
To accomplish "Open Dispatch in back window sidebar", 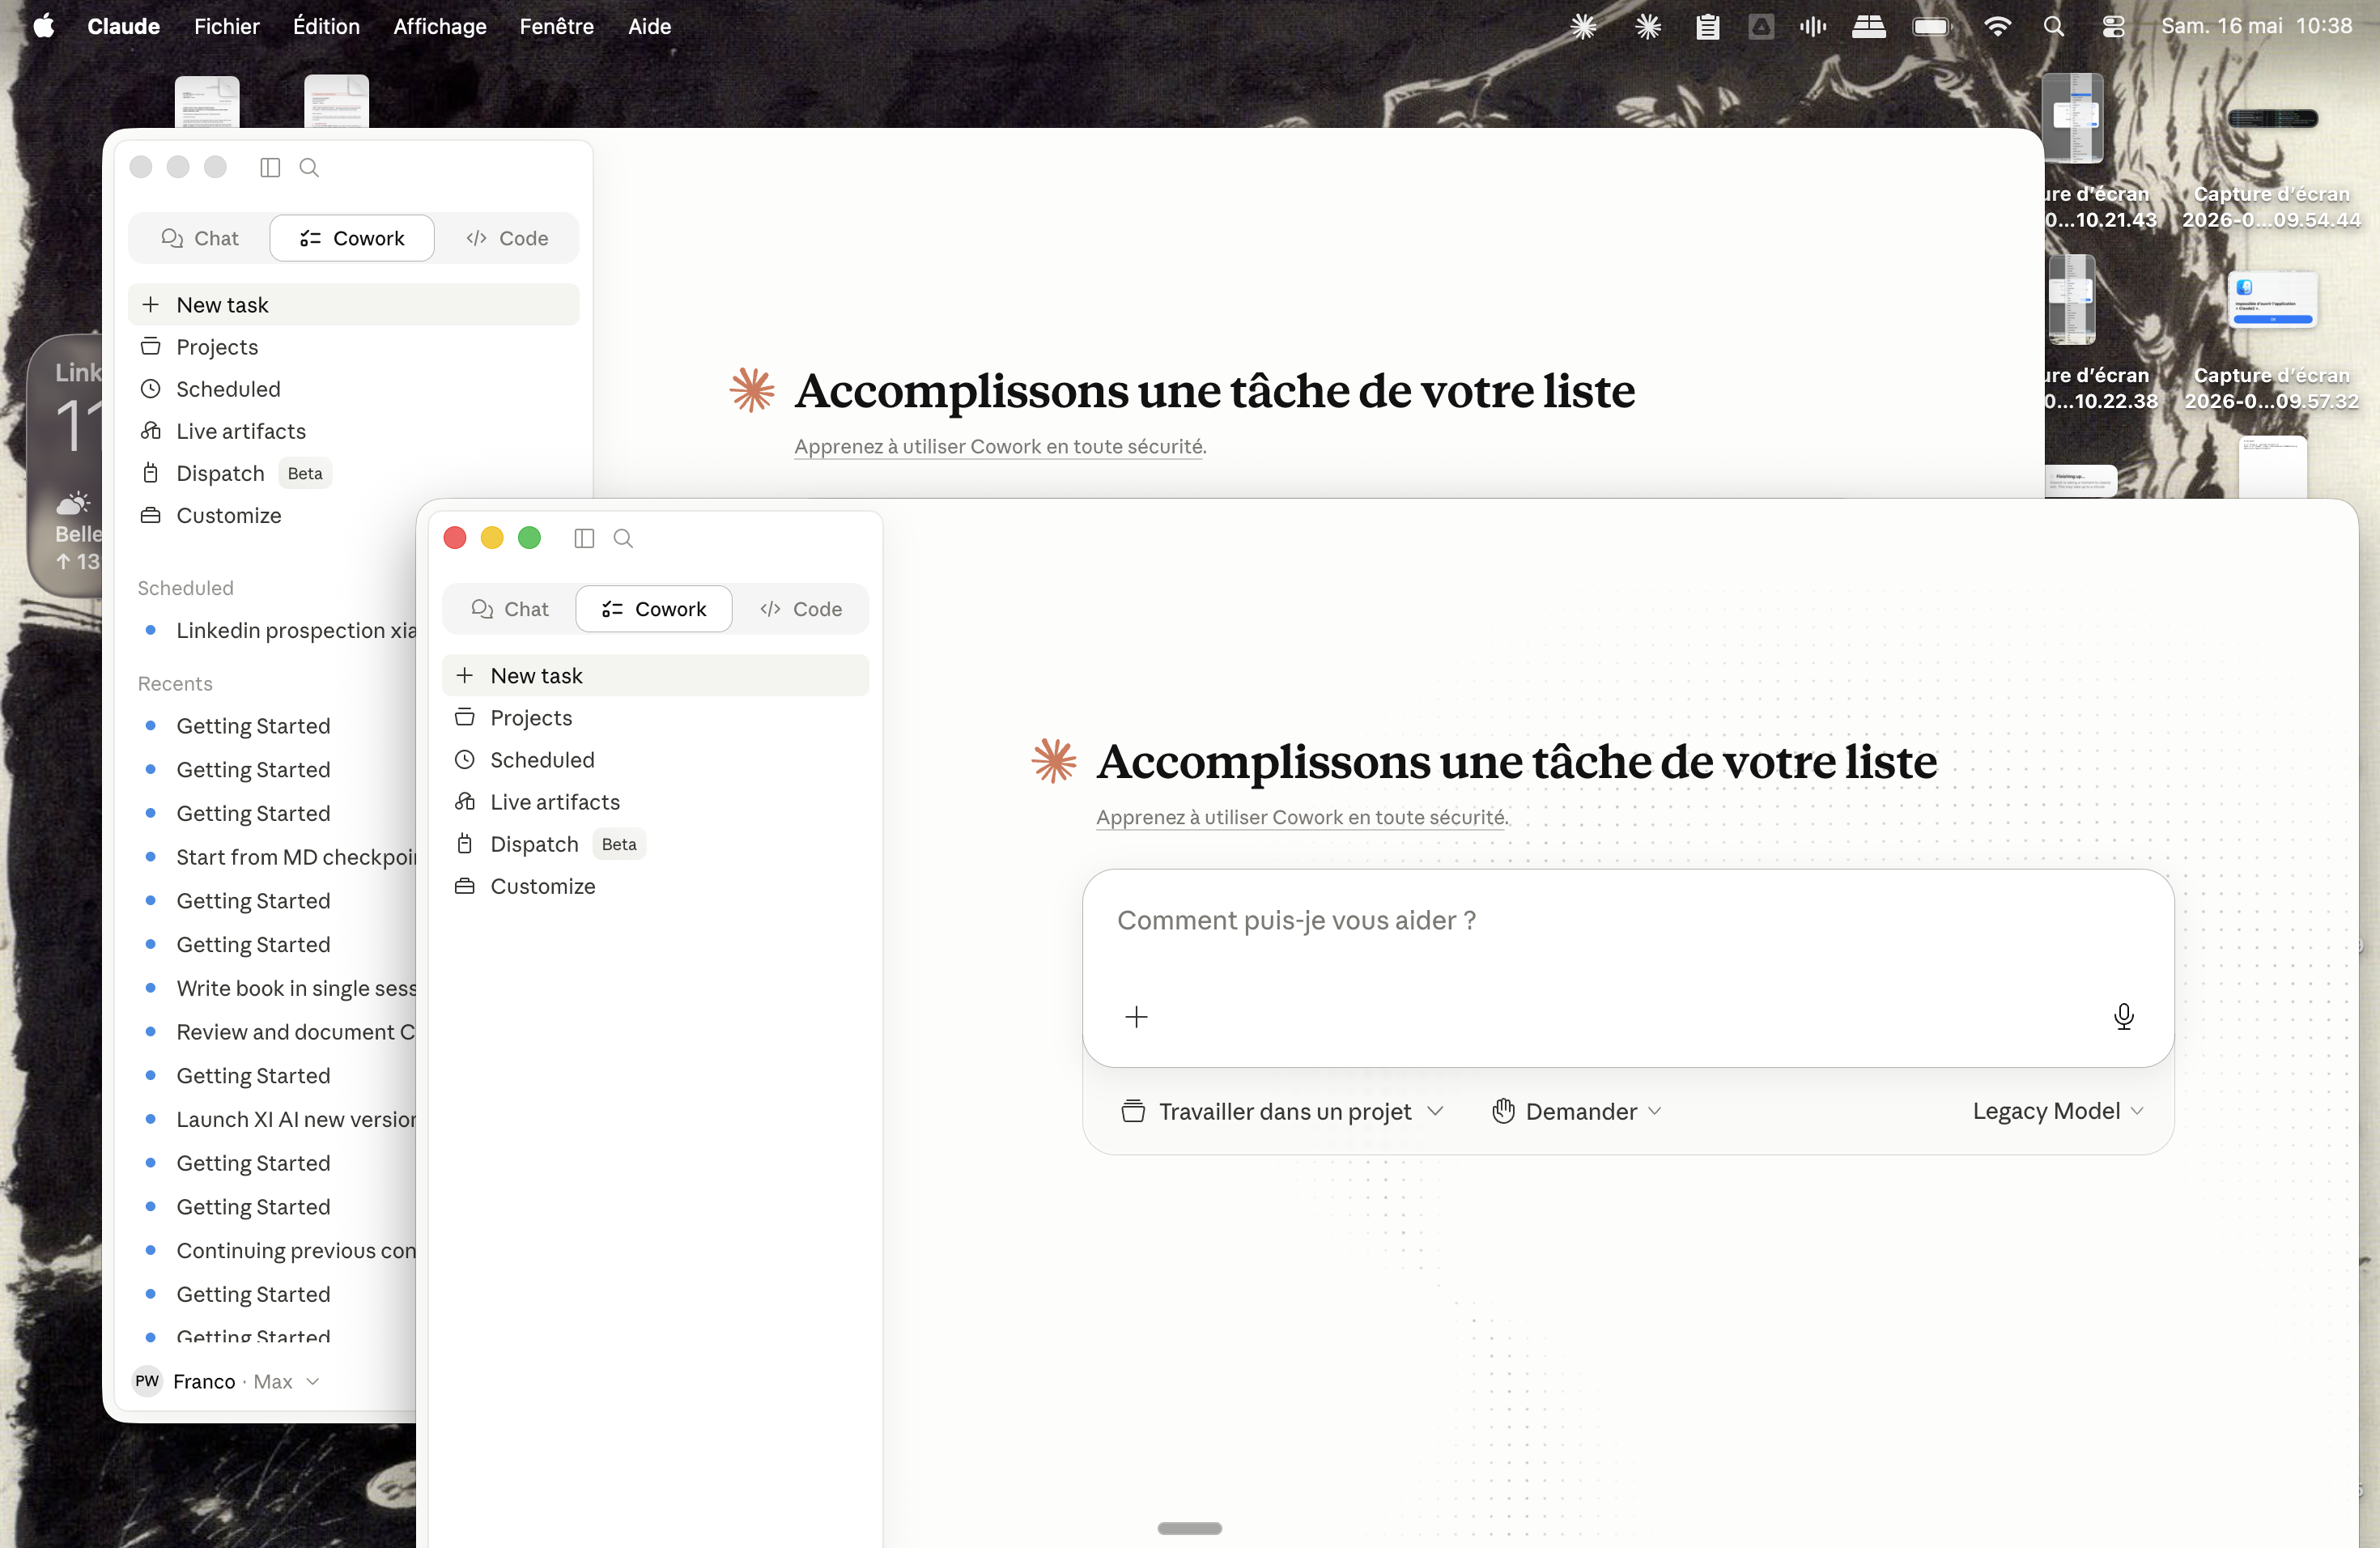I will tap(353, 473).
